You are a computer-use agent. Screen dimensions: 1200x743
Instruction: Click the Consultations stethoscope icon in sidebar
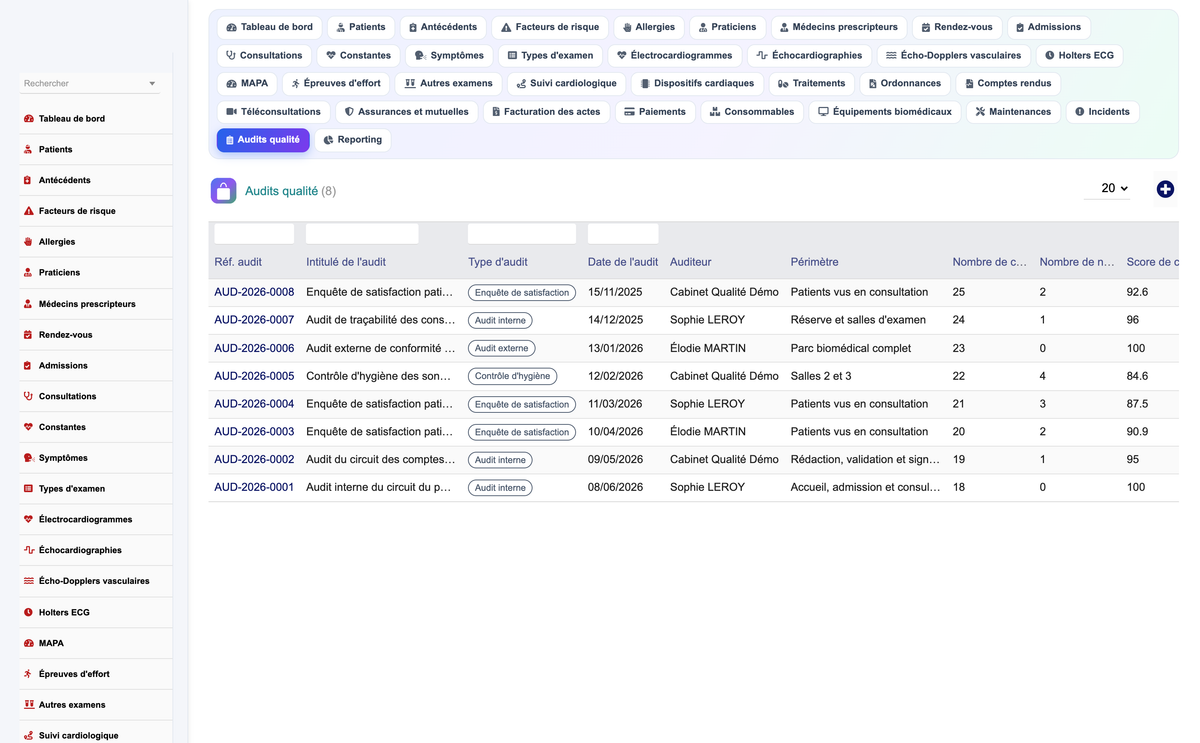tap(28, 397)
